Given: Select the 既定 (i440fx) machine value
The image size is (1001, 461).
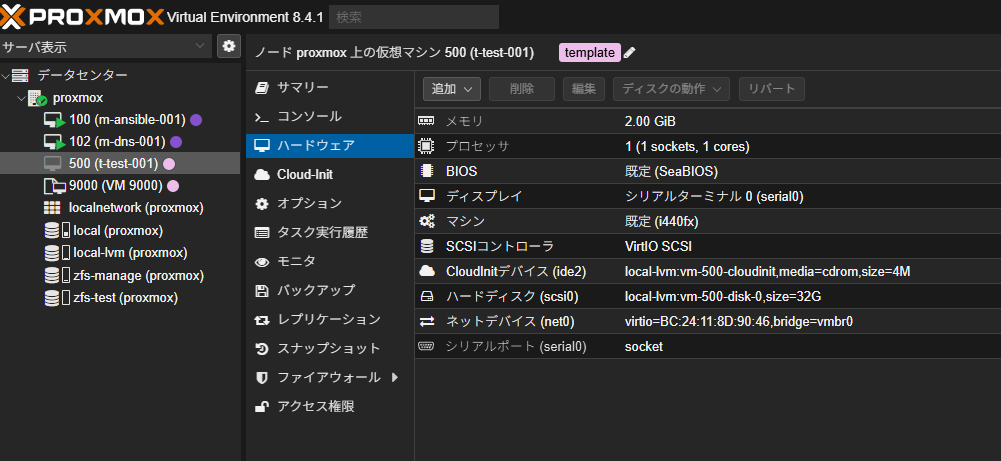Looking at the screenshot, I should point(661,222).
